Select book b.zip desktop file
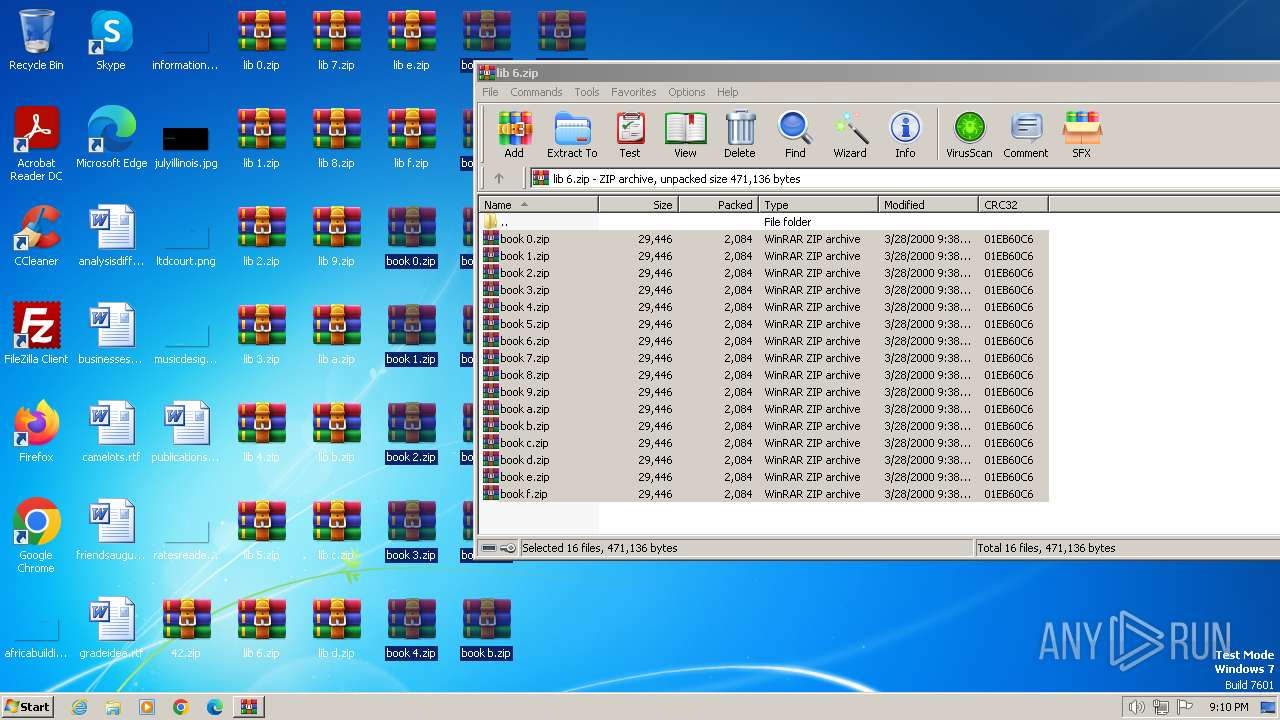Image resolution: width=1280 pixels, height=720 pixels. pyautogui.click(x=486, y=629)
